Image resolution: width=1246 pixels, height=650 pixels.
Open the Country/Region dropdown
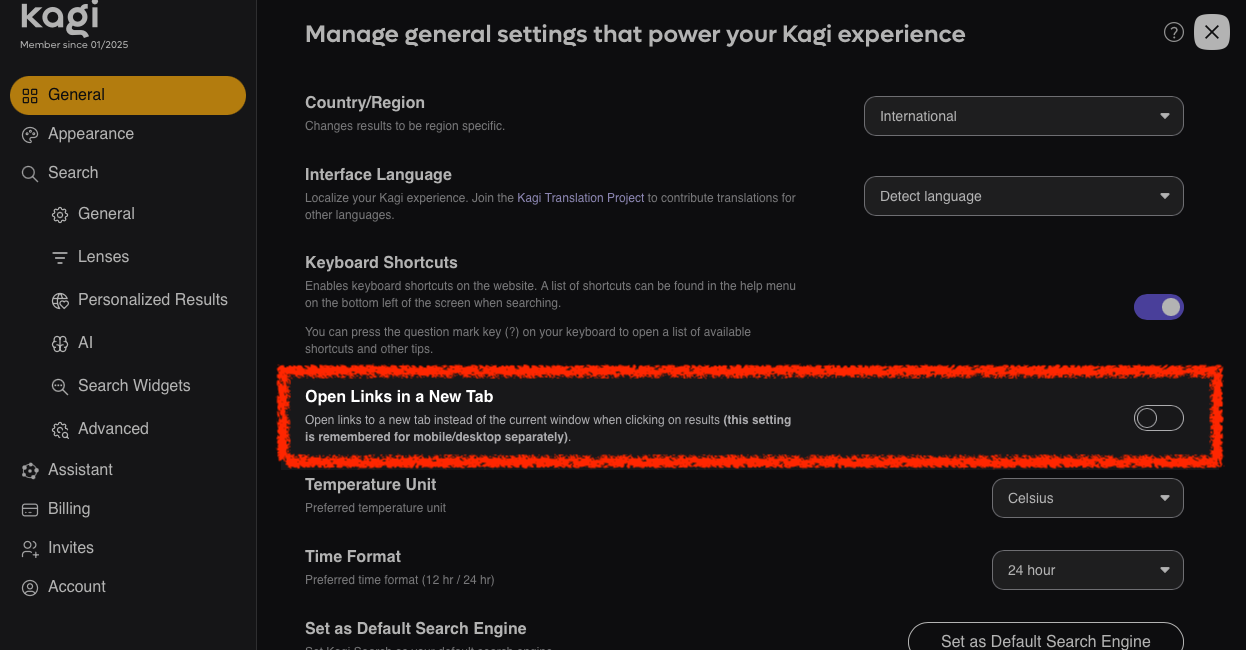[x=1023, y=116]
